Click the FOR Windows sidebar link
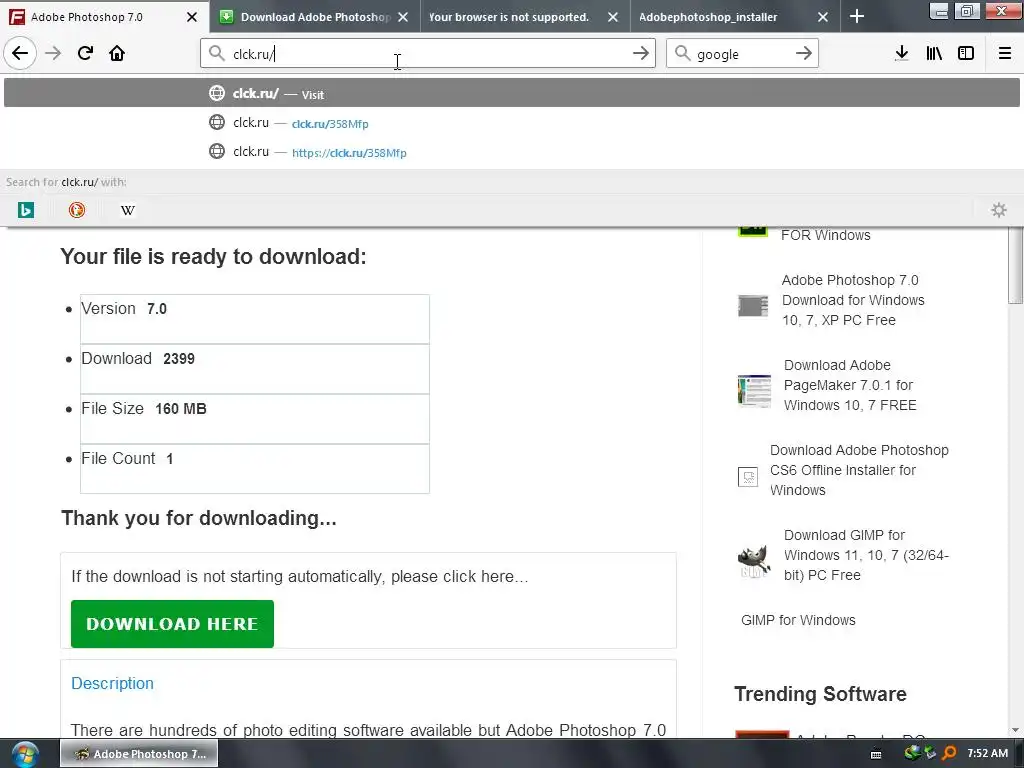This screenshot has width=1024, height=768. click(825, 235)
